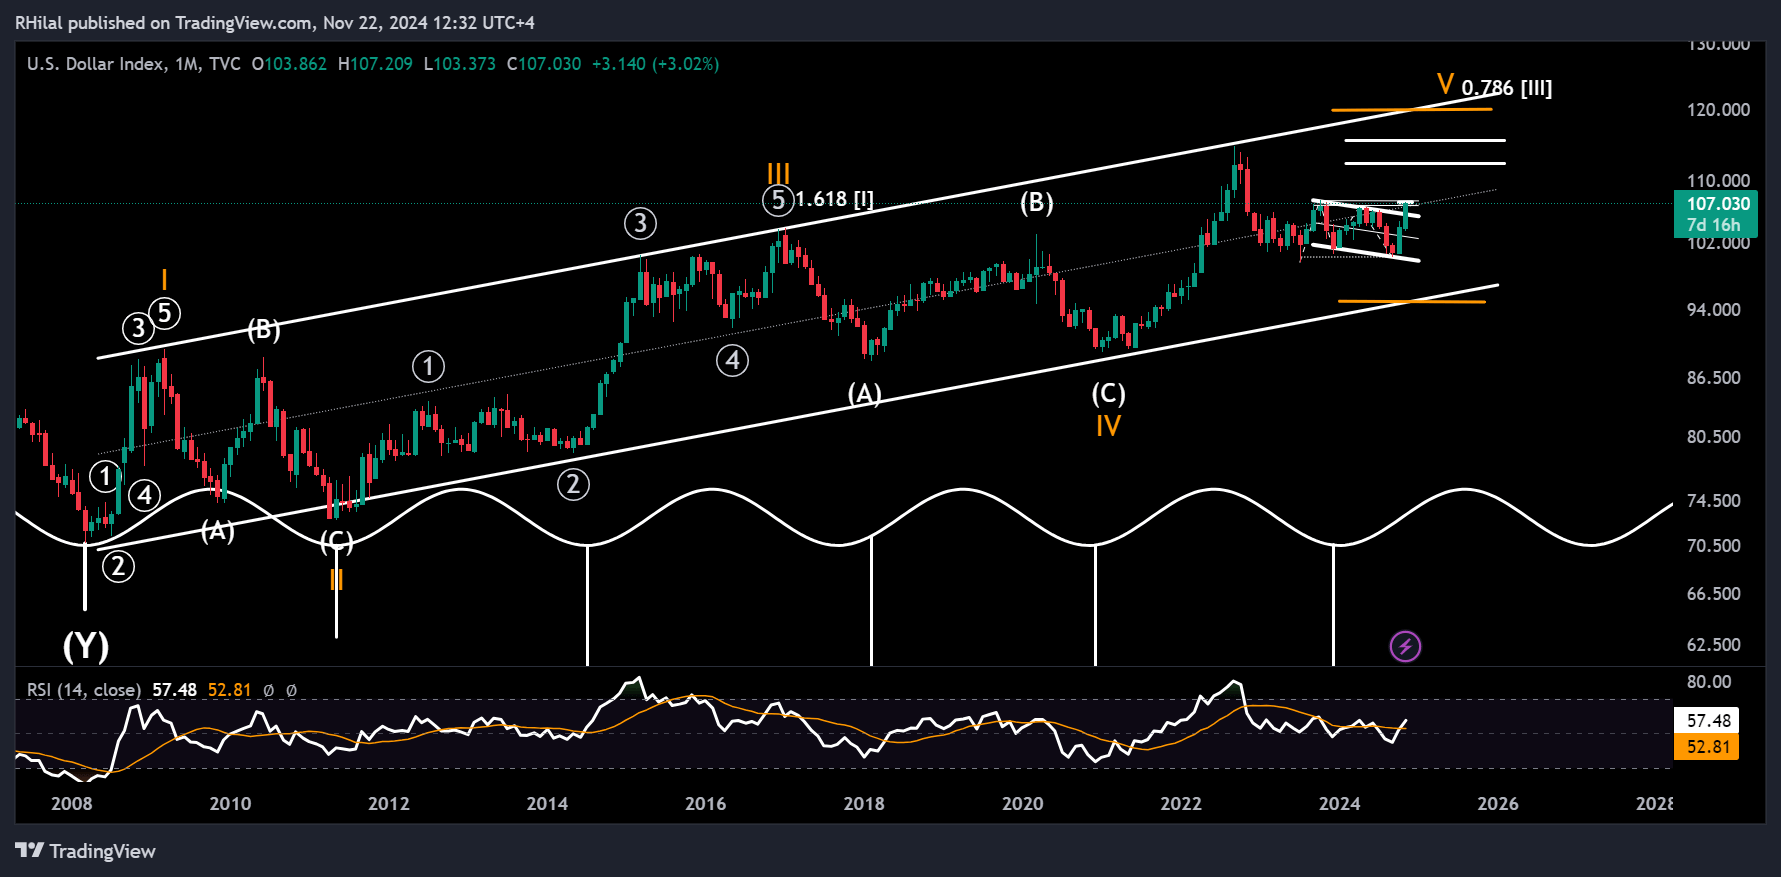Select the '0.786 [III]' Fibonacci label
1781x877 pixels.
(1507, 88)
